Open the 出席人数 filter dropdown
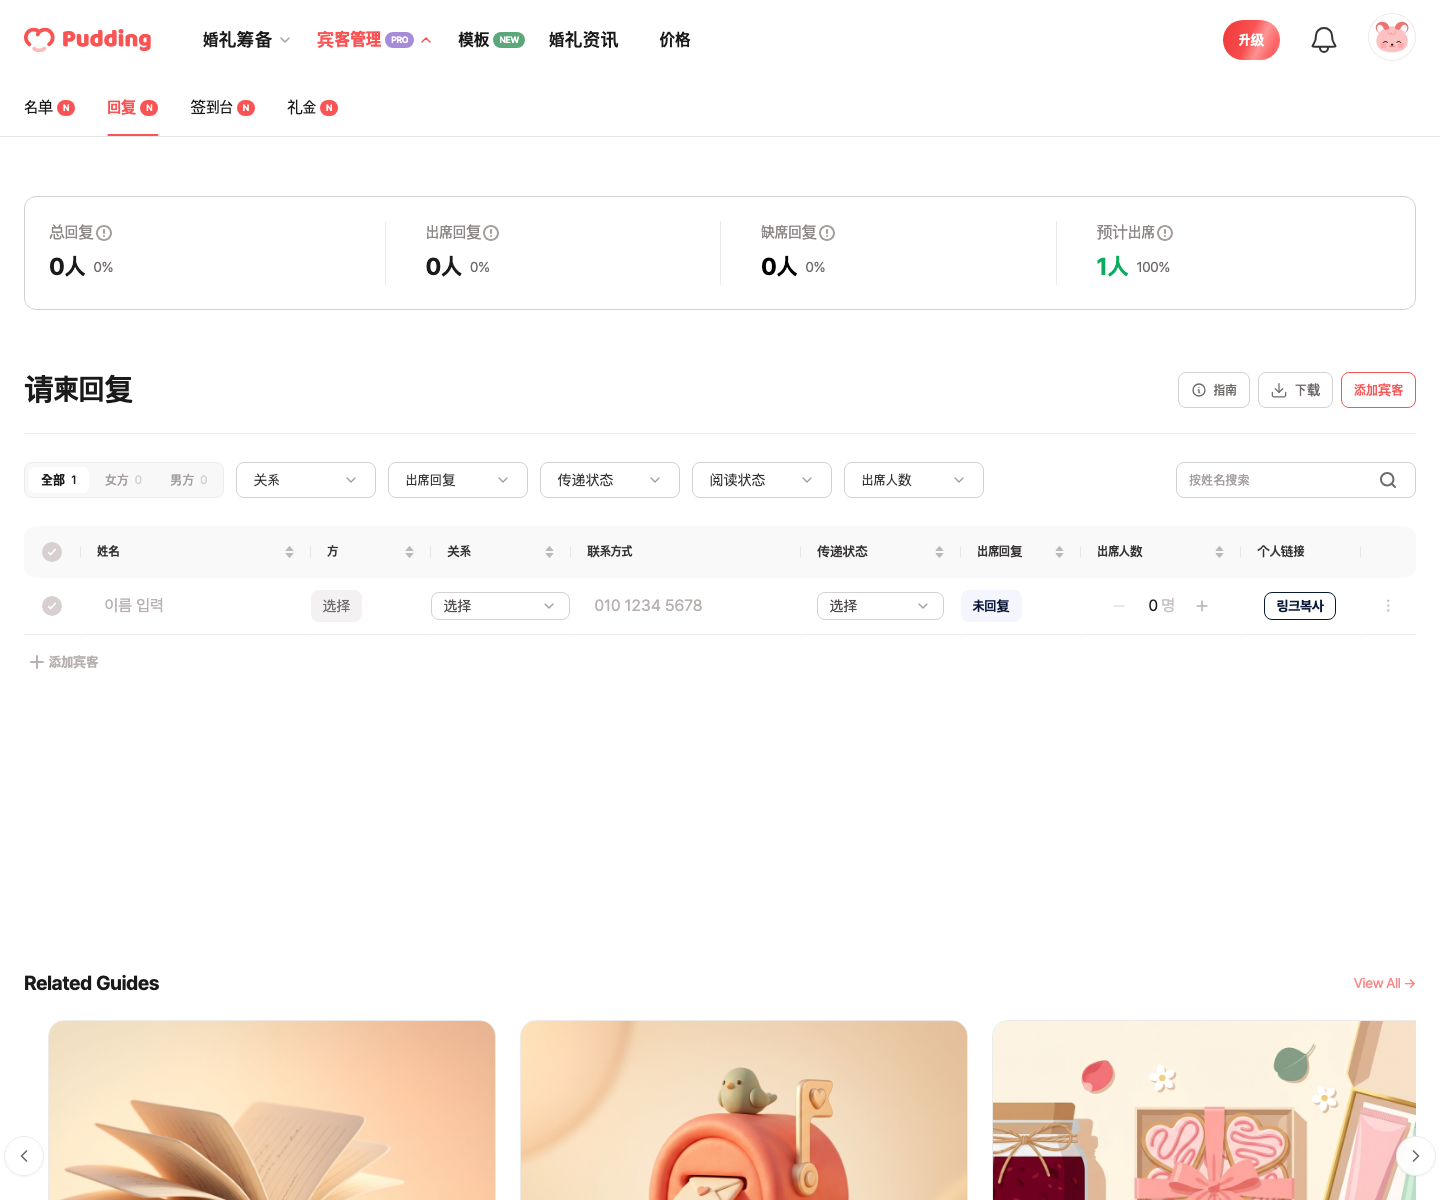 click(x=914, y=480)
